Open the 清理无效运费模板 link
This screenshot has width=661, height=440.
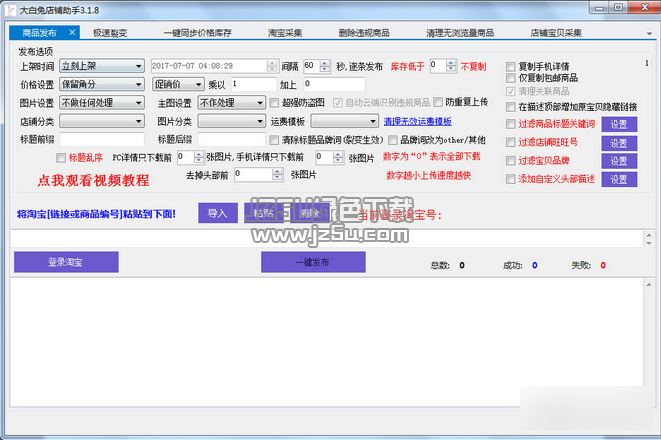(x=417, y=121)
